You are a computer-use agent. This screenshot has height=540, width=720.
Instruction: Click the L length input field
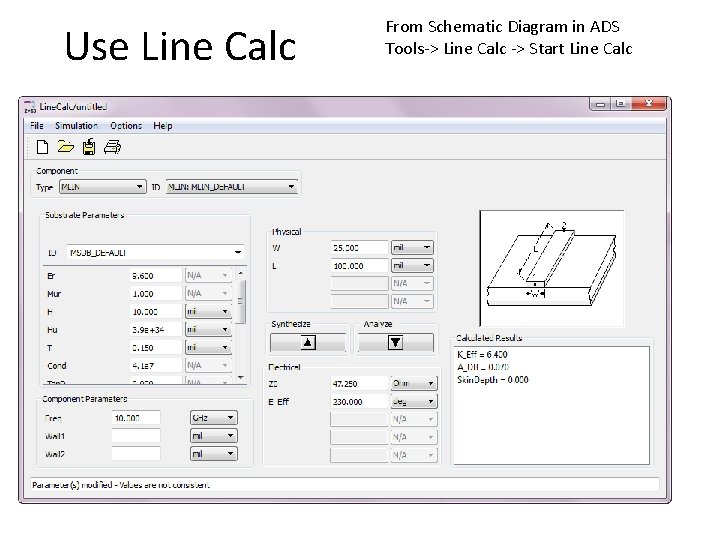pos(359,265)
